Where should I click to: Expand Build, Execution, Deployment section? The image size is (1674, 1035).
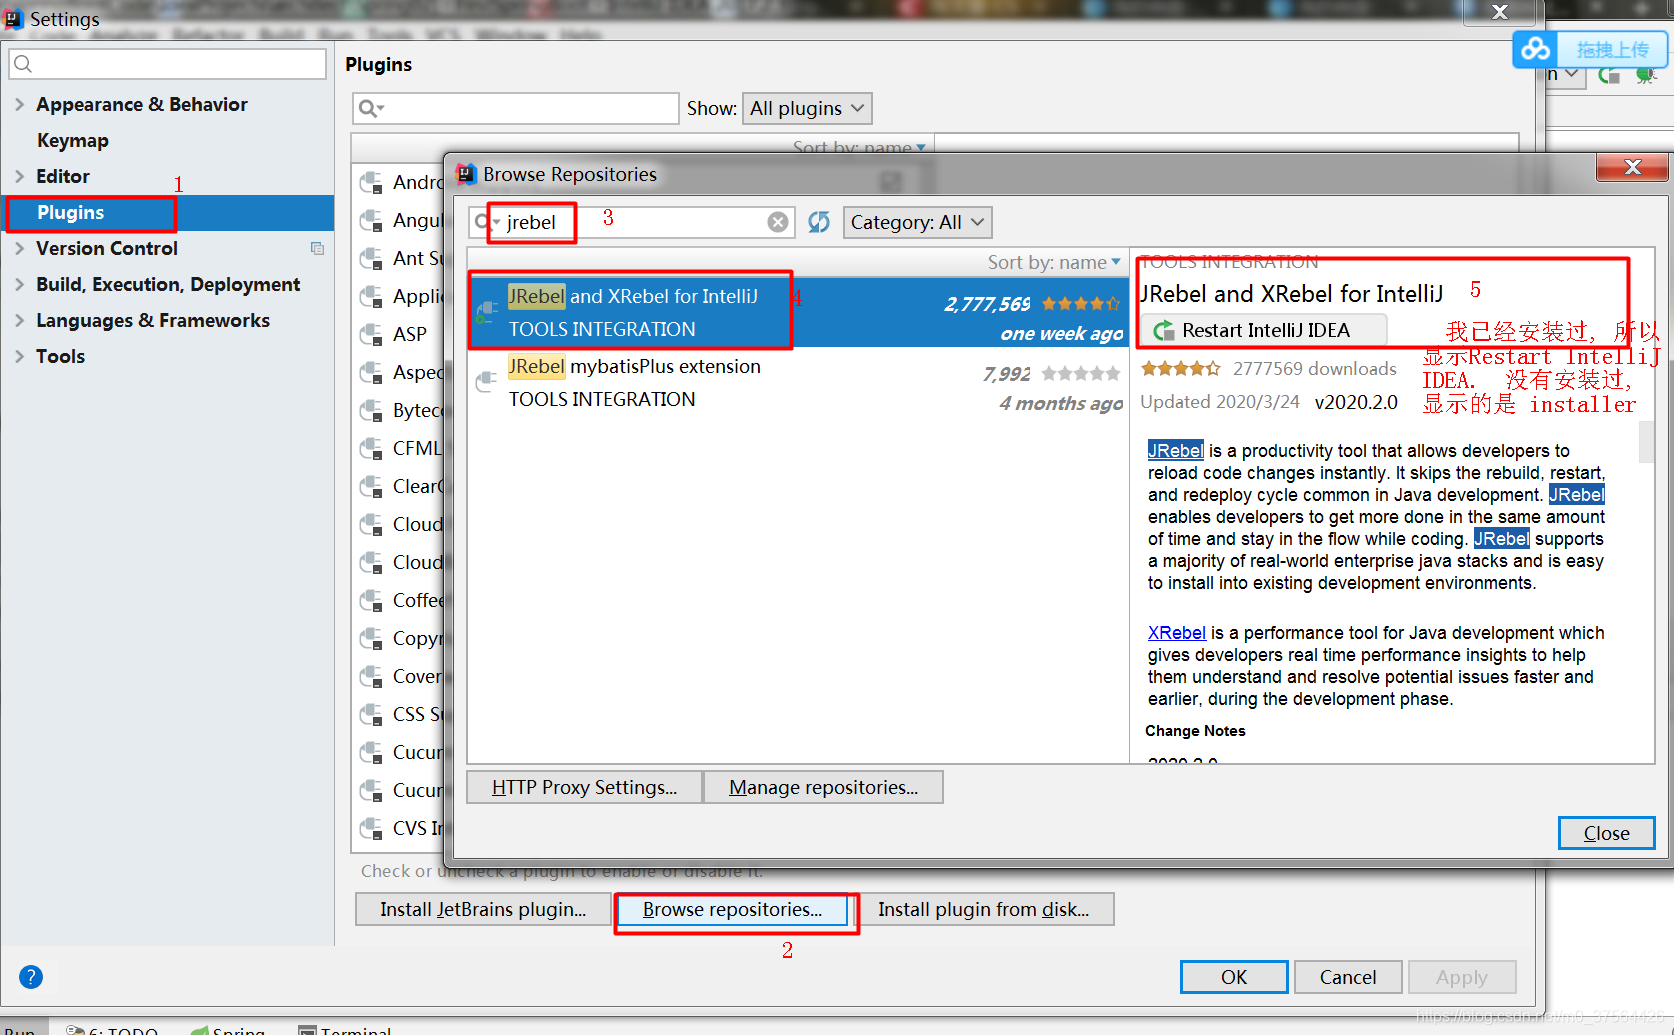tap(20, 284)
